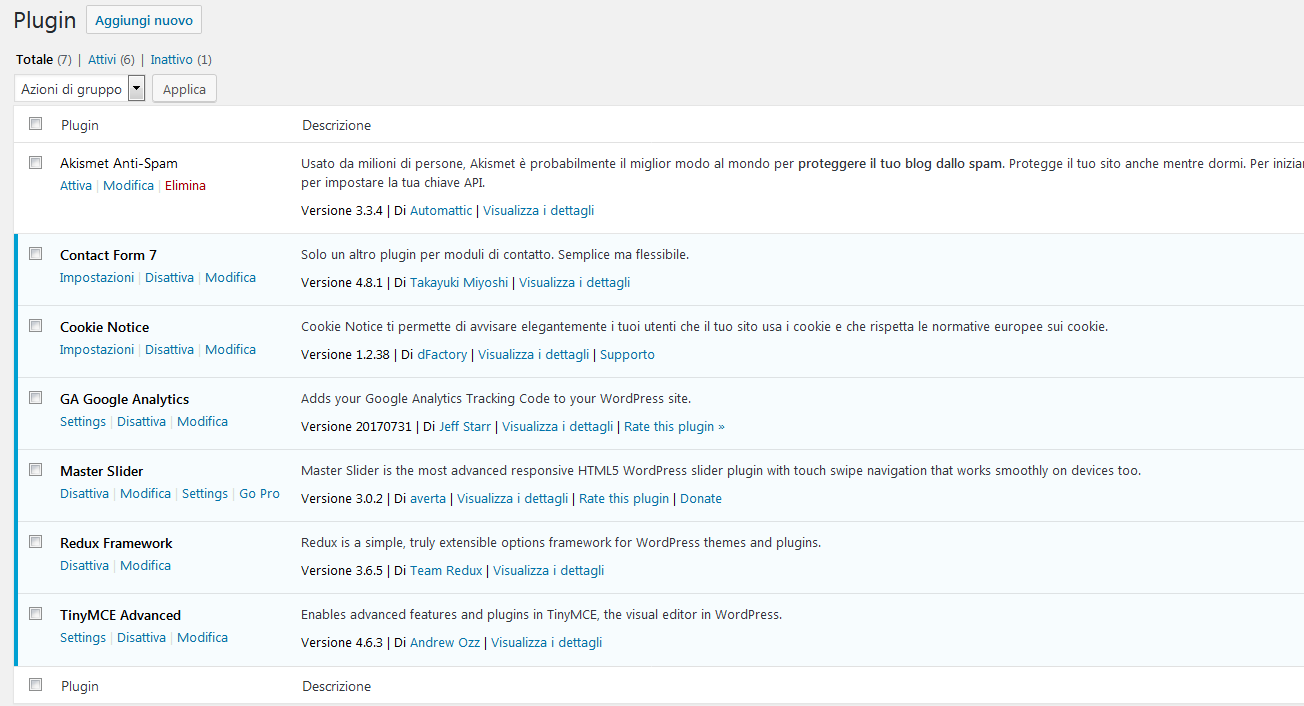Visit the Automattic author link

[441, 211]
